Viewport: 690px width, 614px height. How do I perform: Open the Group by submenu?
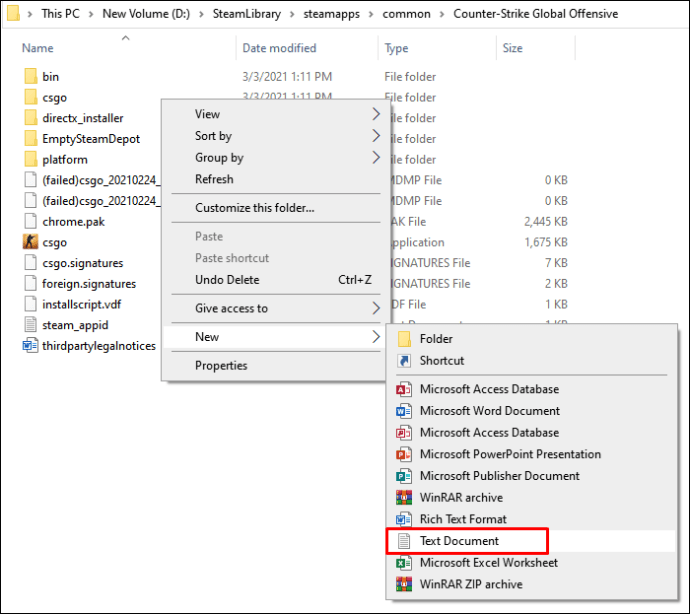click(x=276, y=158)
